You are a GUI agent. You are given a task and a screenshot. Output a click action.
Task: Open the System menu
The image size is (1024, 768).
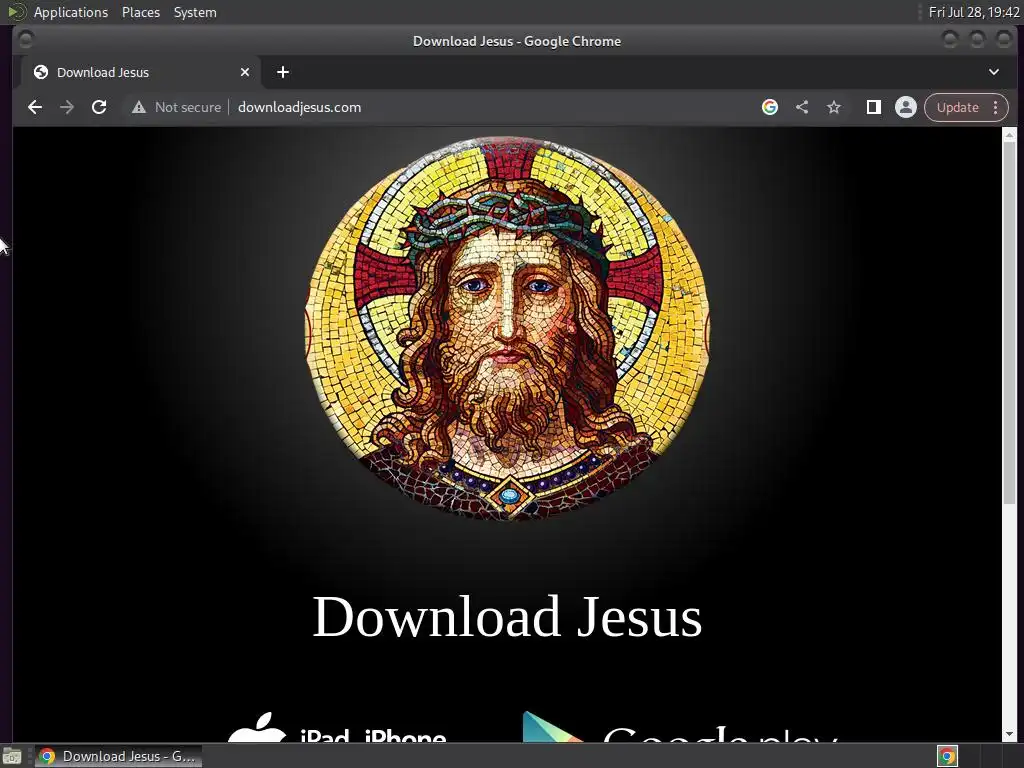[195, 12]
